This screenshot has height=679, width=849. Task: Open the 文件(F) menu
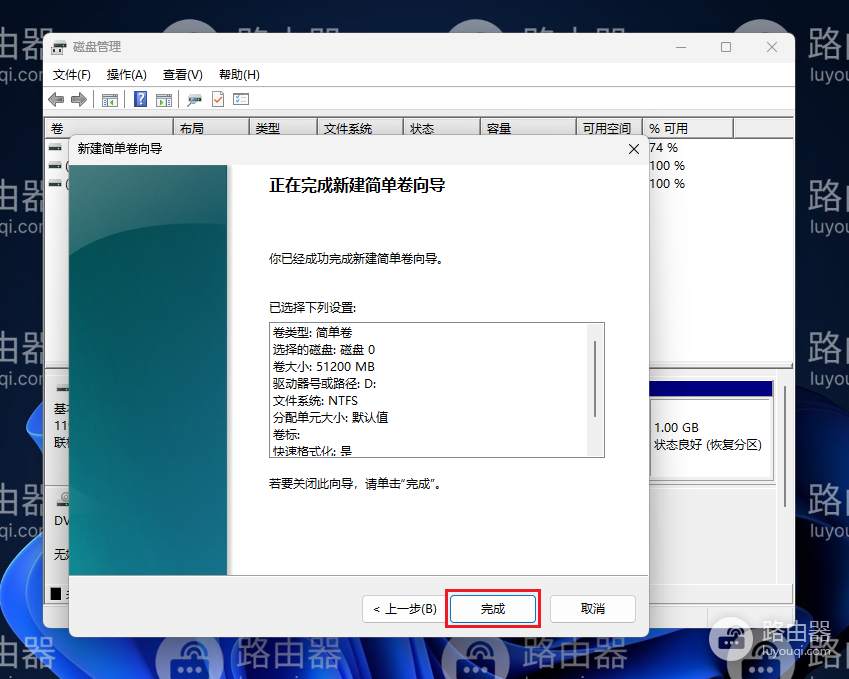[71, 75]
